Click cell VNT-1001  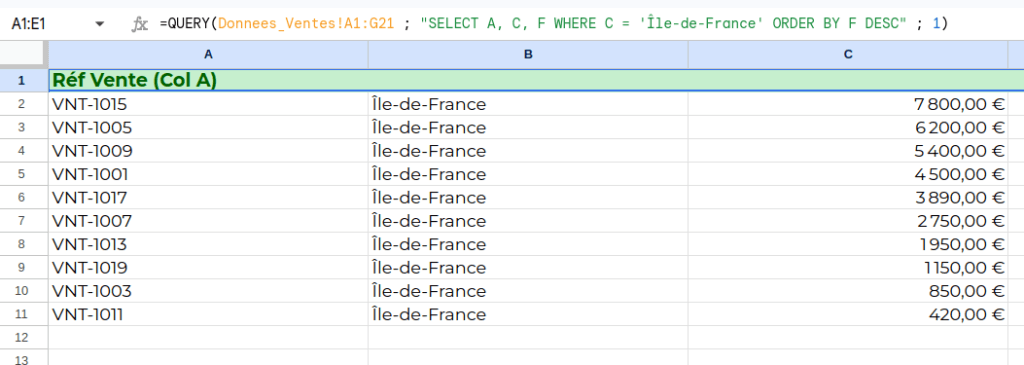208,174
